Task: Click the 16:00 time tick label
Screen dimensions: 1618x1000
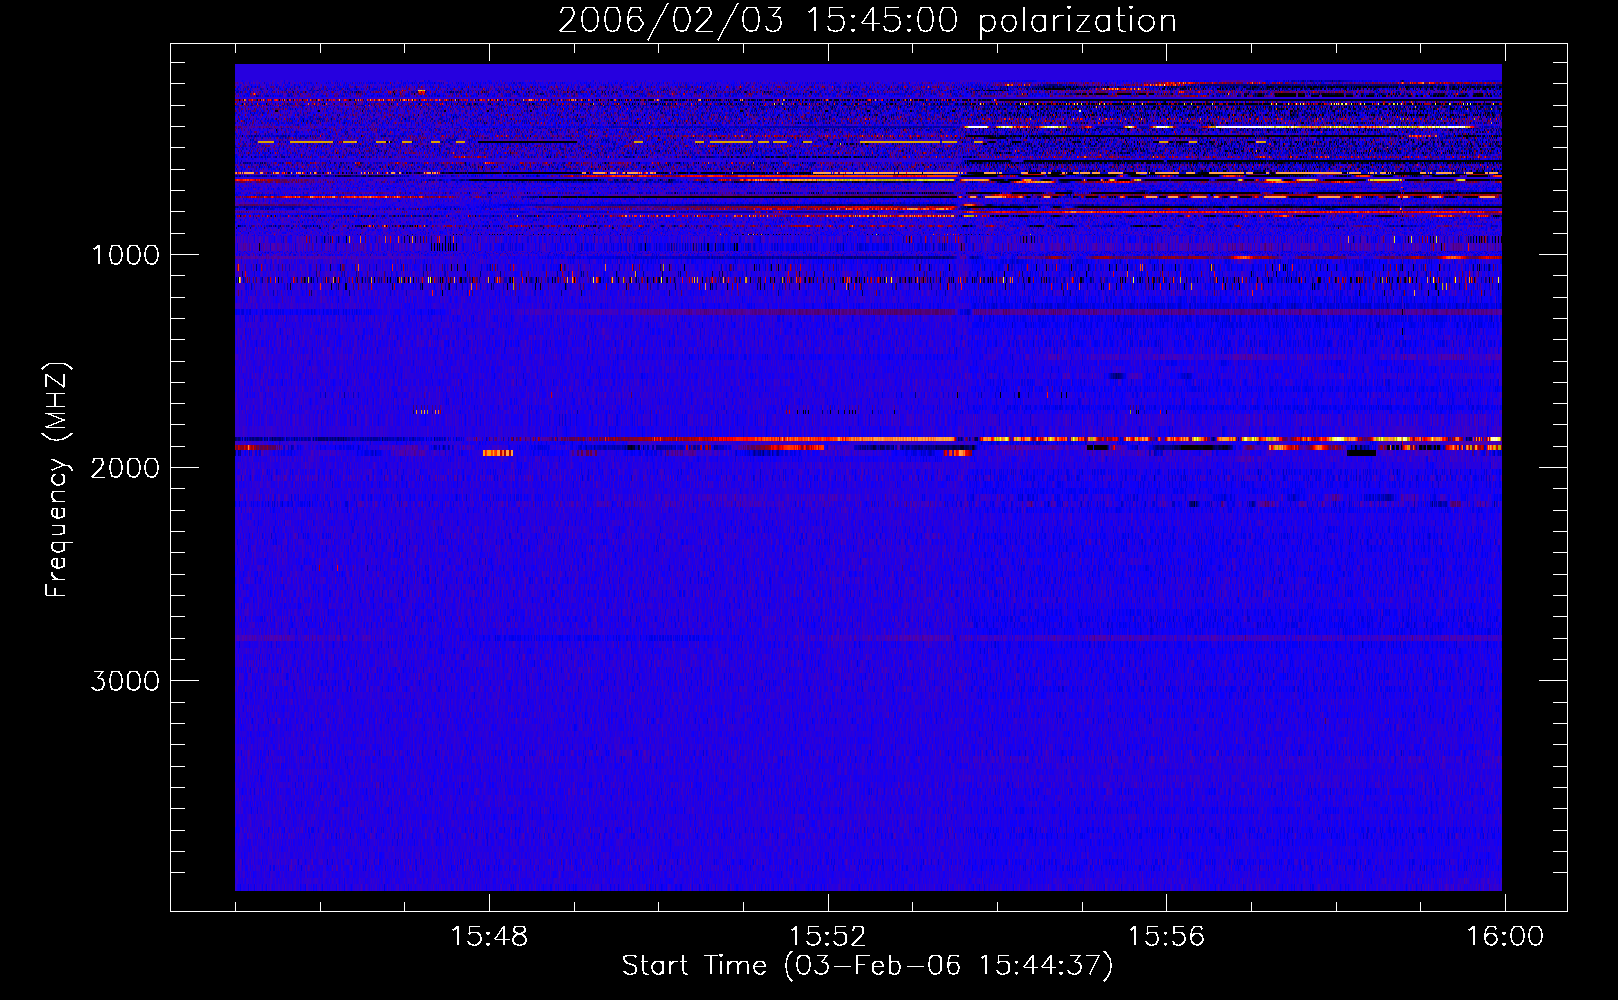Action: tap(1505, 937)
